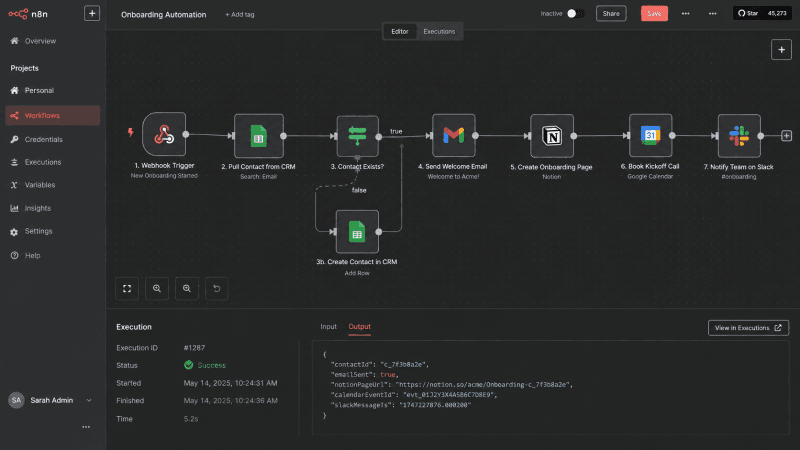Open Executions in the sidebar

(43, 162)
